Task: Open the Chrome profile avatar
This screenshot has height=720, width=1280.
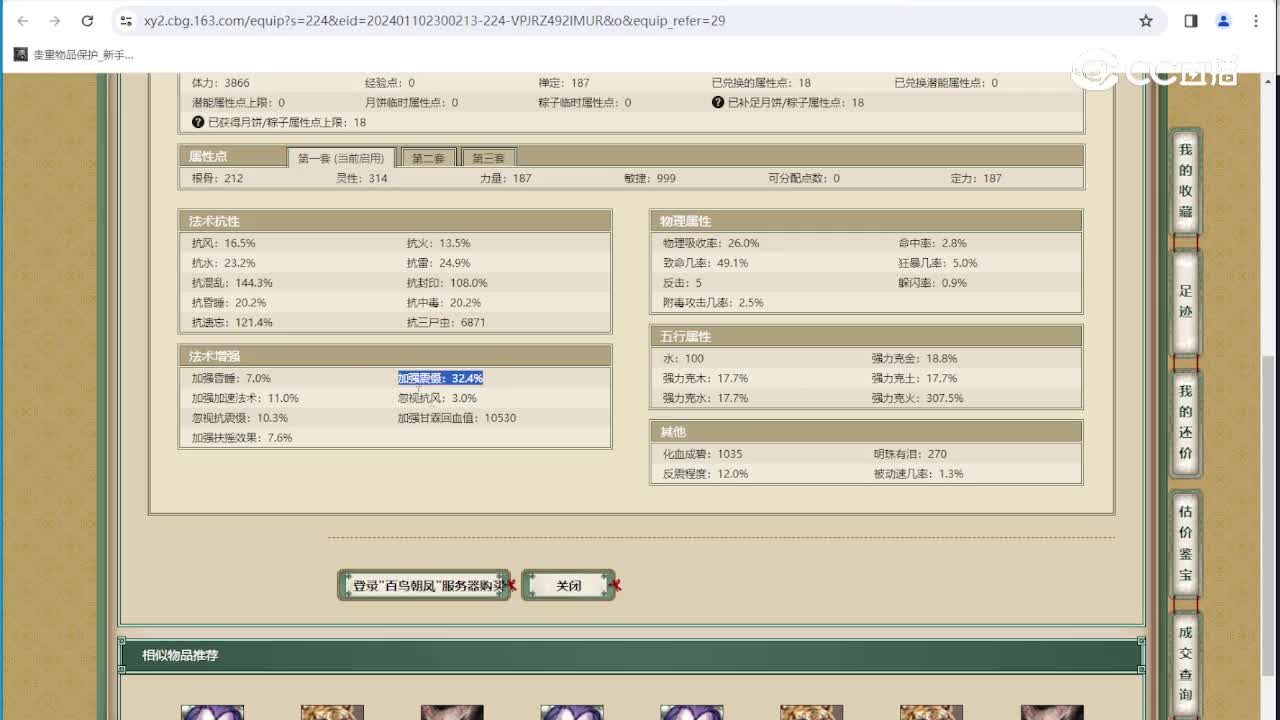Action: (1223, 20)
